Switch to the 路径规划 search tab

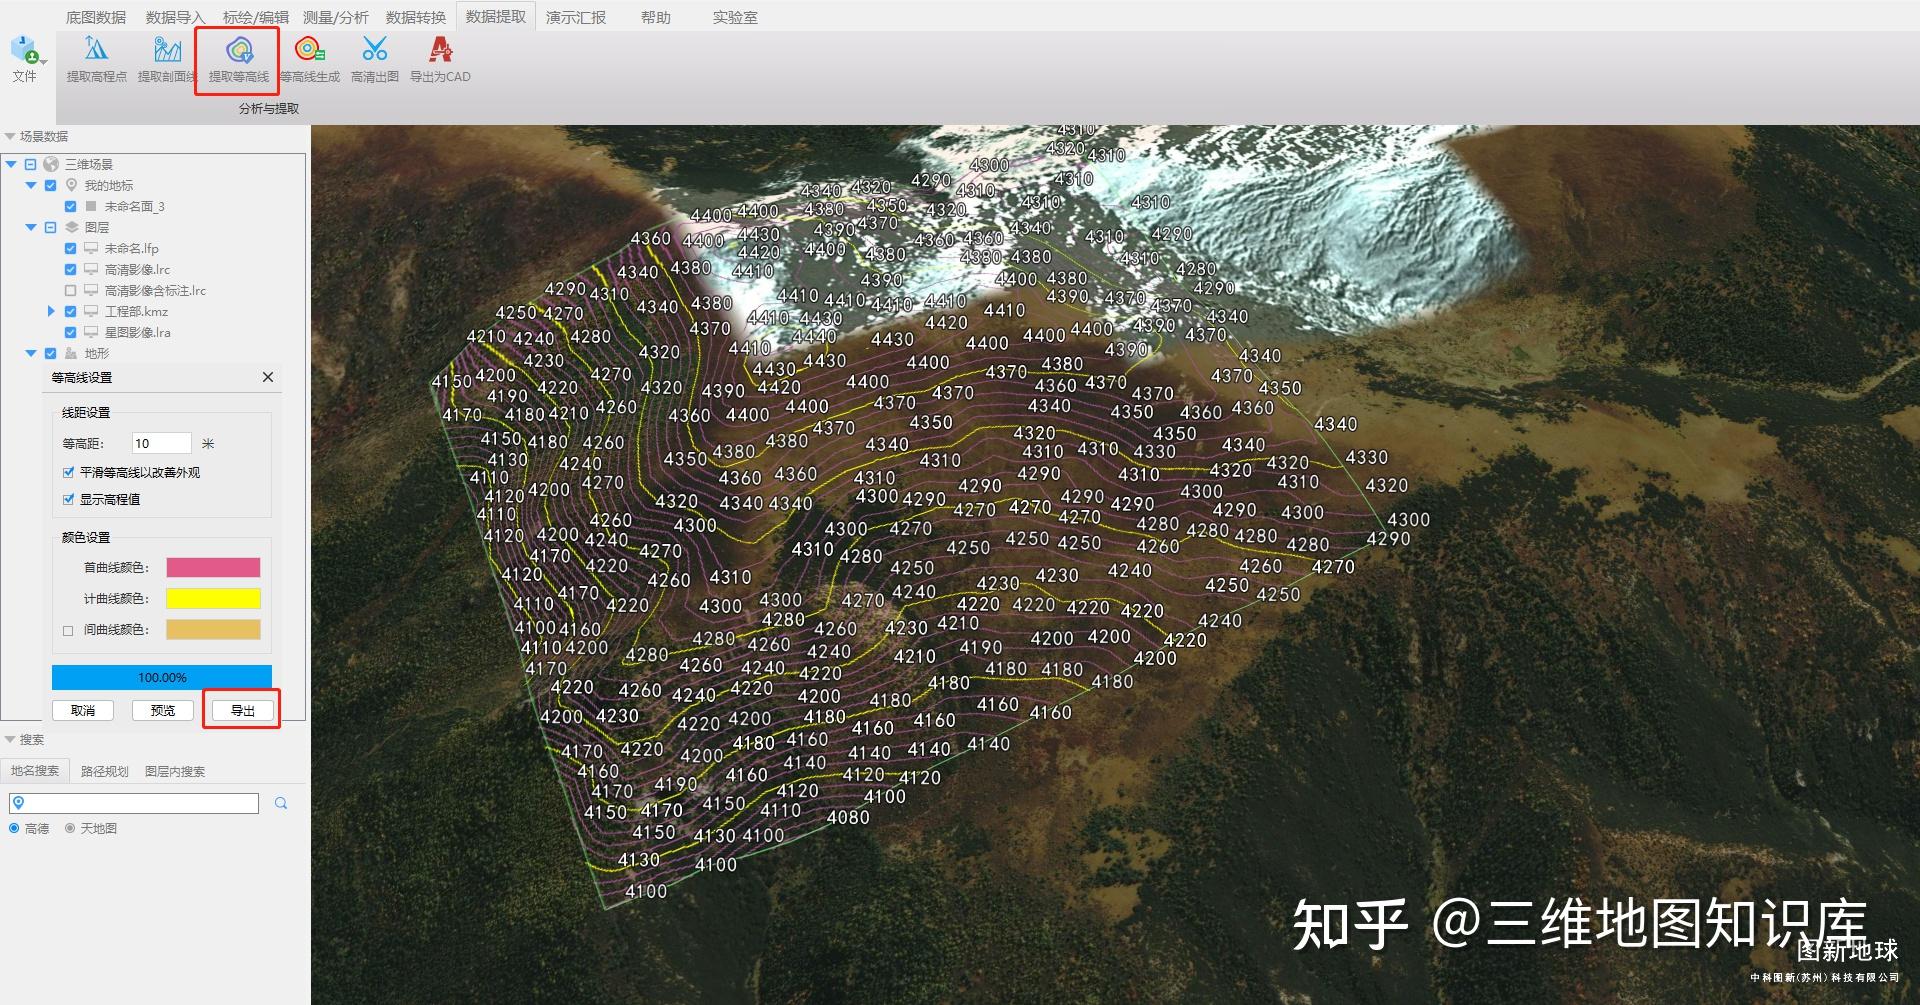point(105,771)
